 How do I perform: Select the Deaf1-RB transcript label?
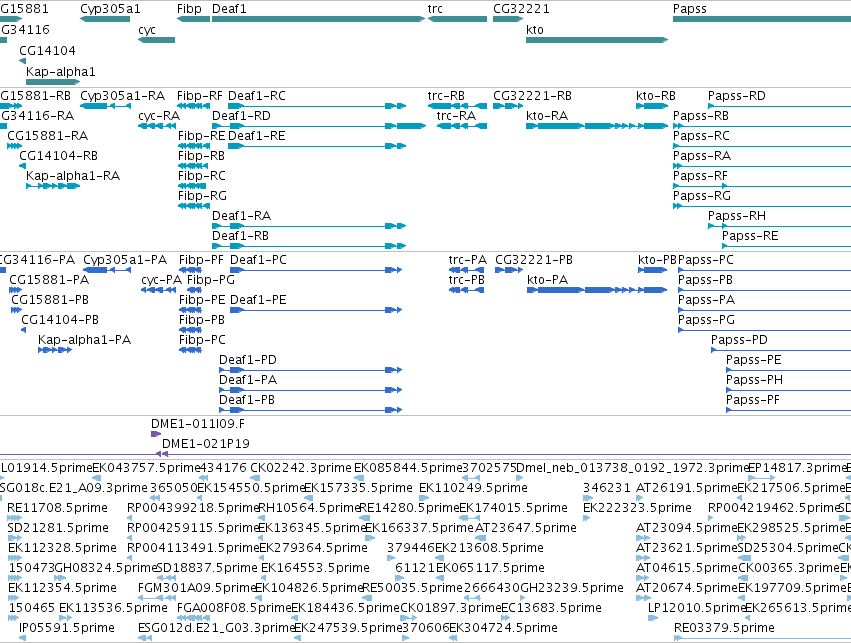tap(240, 236)
